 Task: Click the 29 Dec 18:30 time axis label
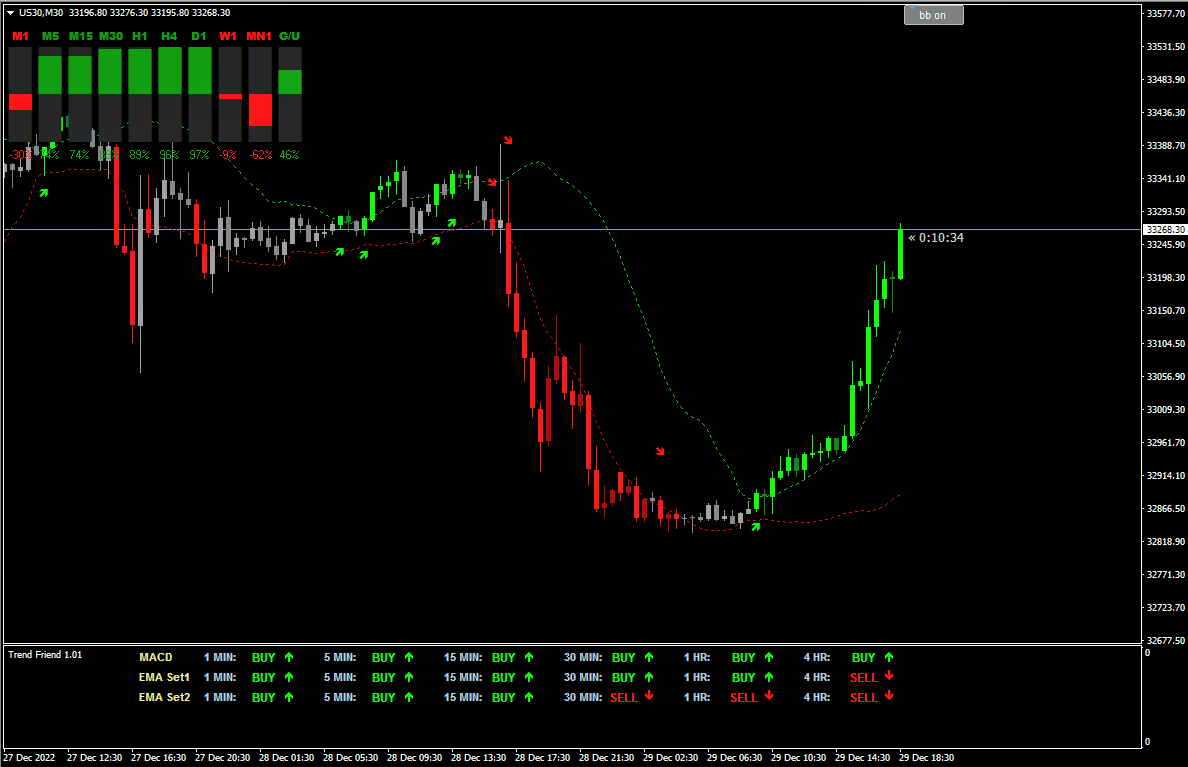[x=926, y=758]
